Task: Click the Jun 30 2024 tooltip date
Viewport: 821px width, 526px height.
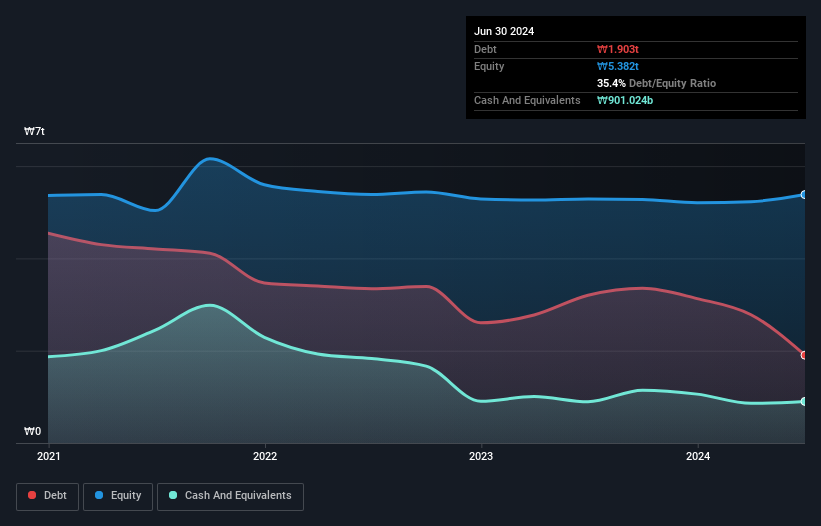Action: 504,31
